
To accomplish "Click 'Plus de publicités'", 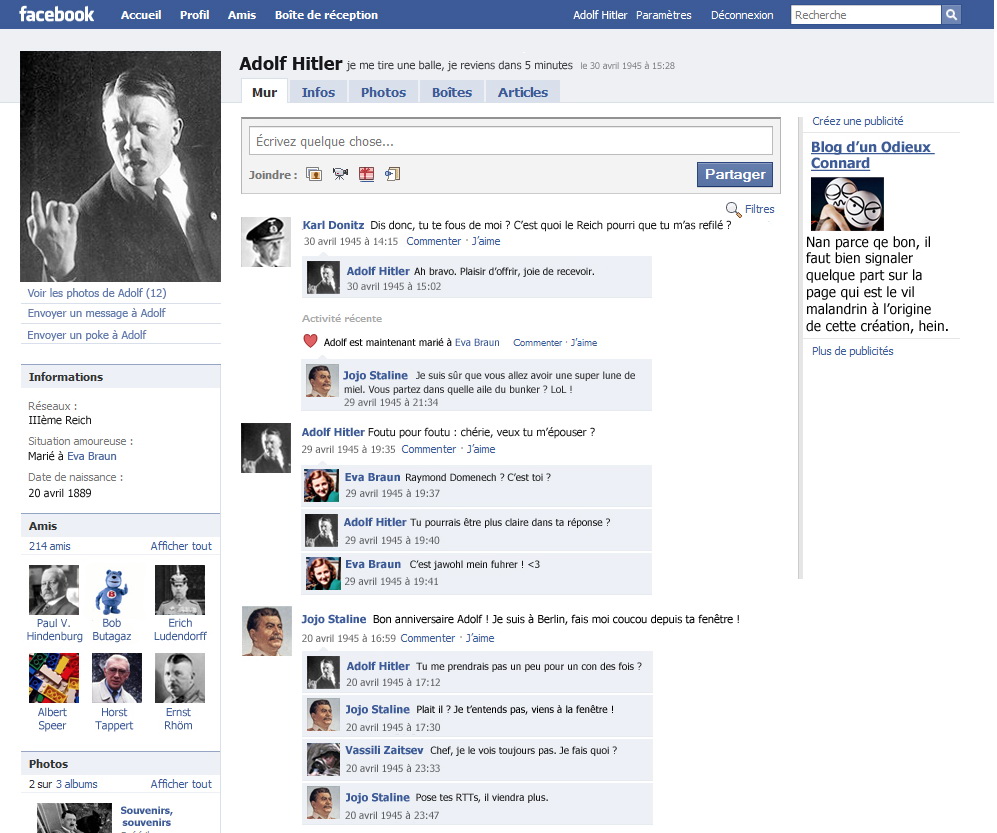I will point(852,351).
